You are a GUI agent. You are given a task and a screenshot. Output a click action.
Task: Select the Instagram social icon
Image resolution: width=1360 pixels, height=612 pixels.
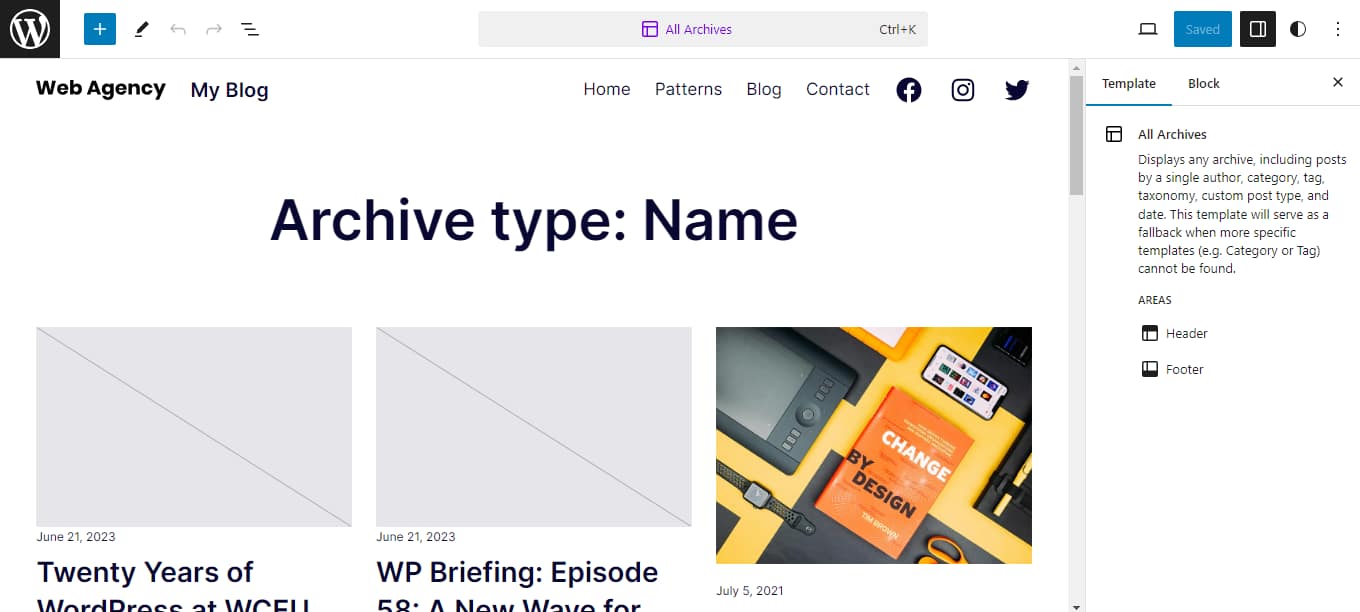962,89
